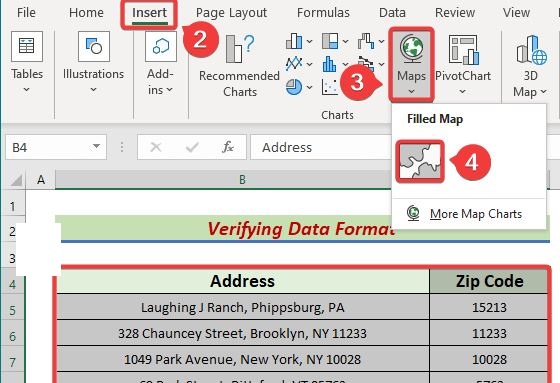Select zip code cell 11233

[x=489, y=333]
